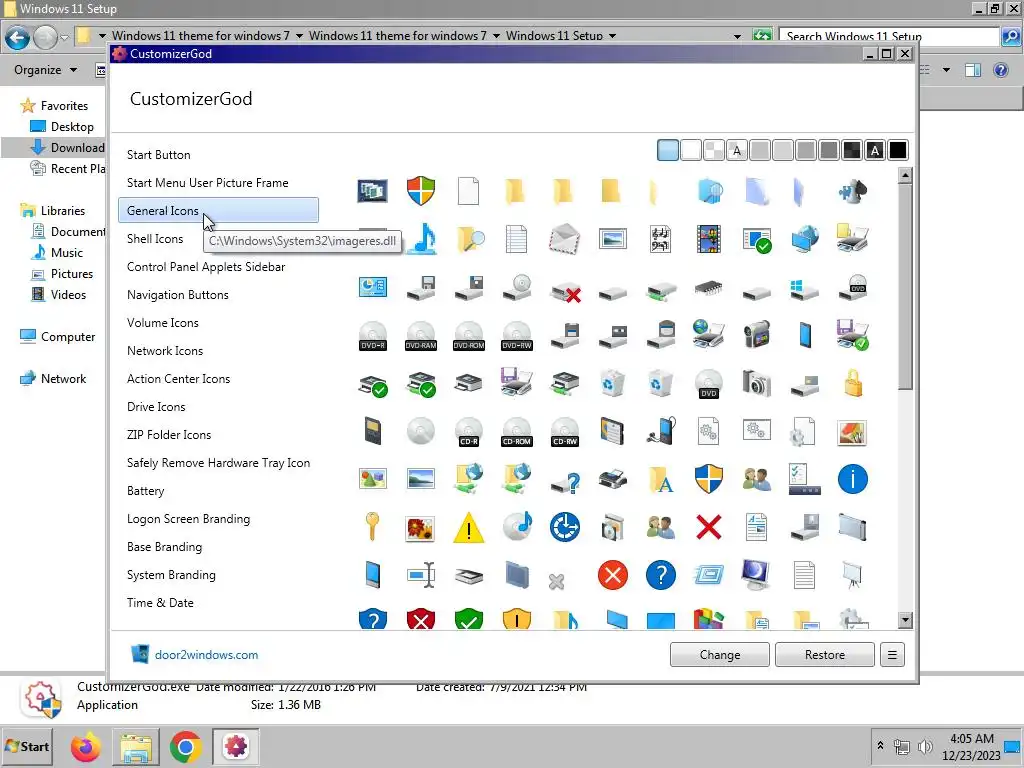Select the drive with red X icon
Image resolution: width=1024 pixels, height=768 pixels.
click(566, 290)
